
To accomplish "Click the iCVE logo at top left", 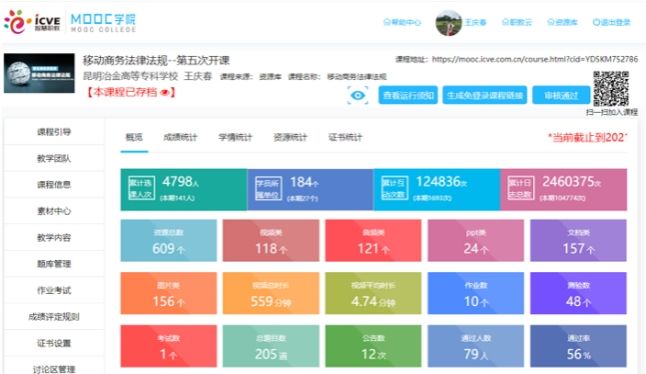I will pyautogui.click(x=32, y=22).
